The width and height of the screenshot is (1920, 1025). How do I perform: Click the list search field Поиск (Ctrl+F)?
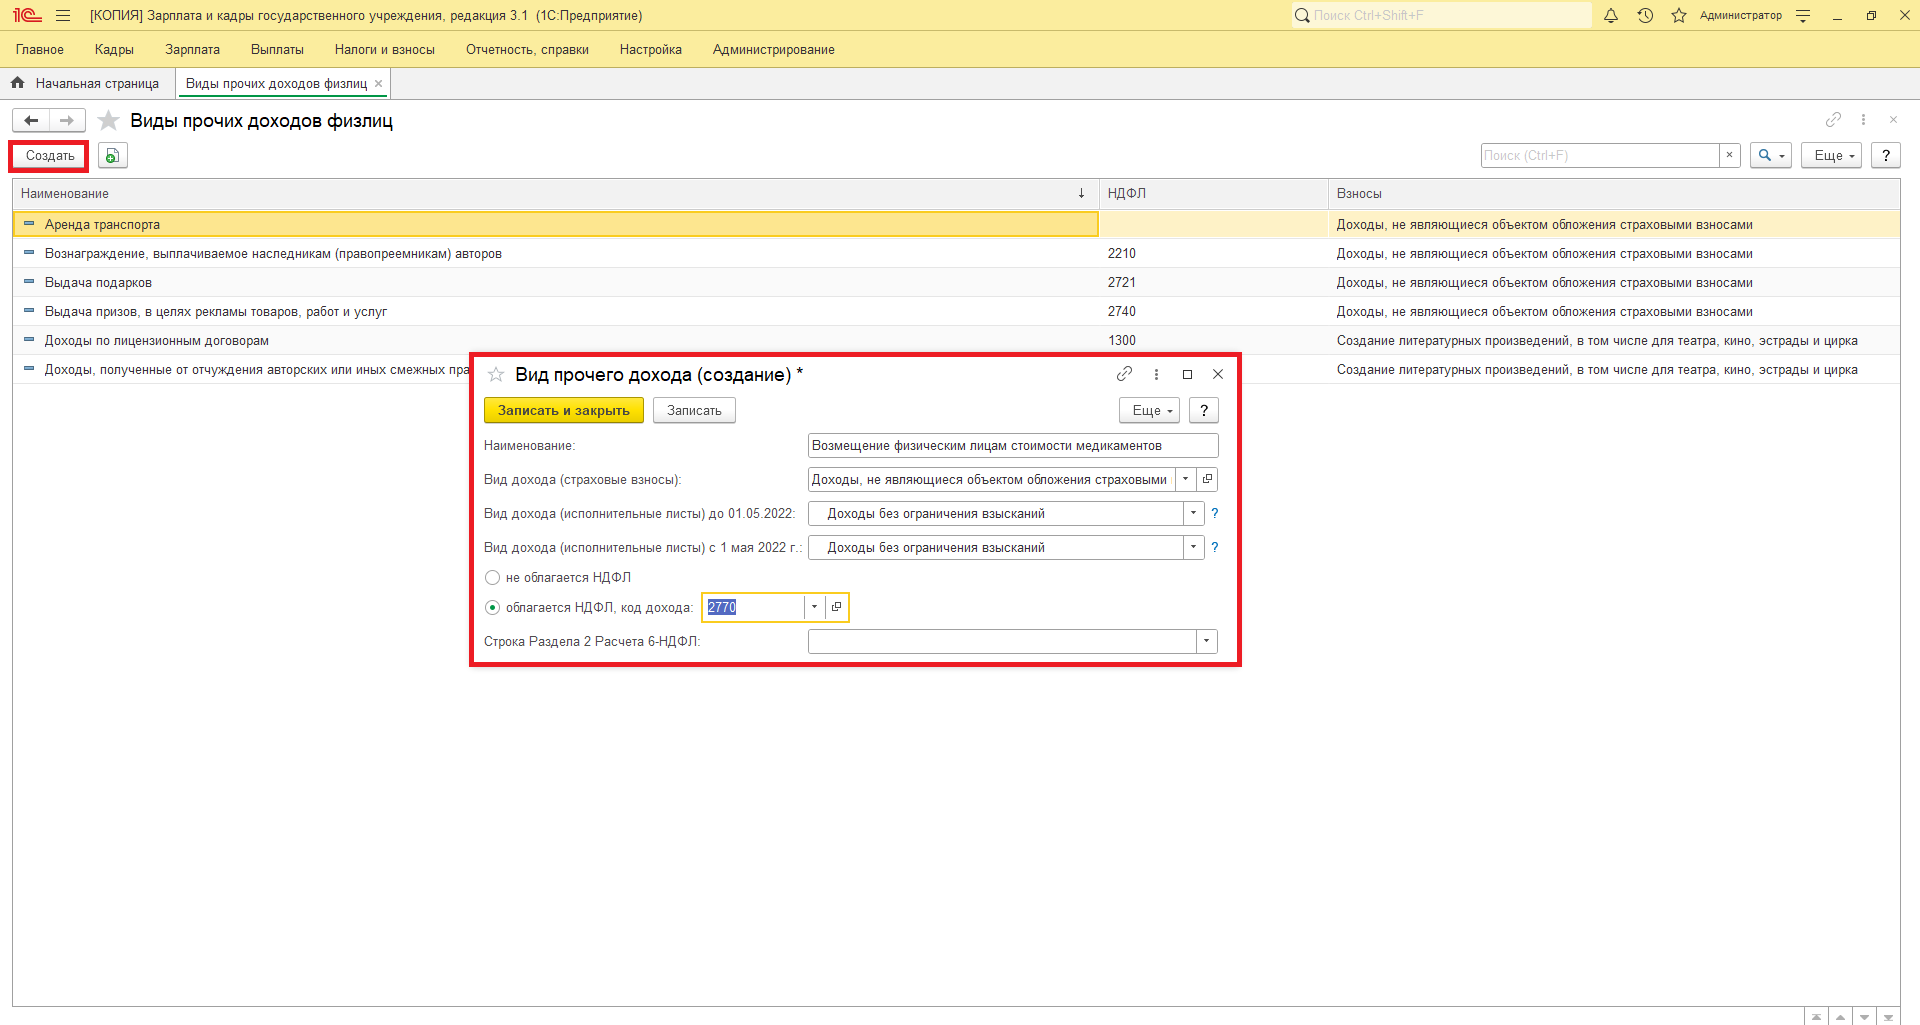1600,155
